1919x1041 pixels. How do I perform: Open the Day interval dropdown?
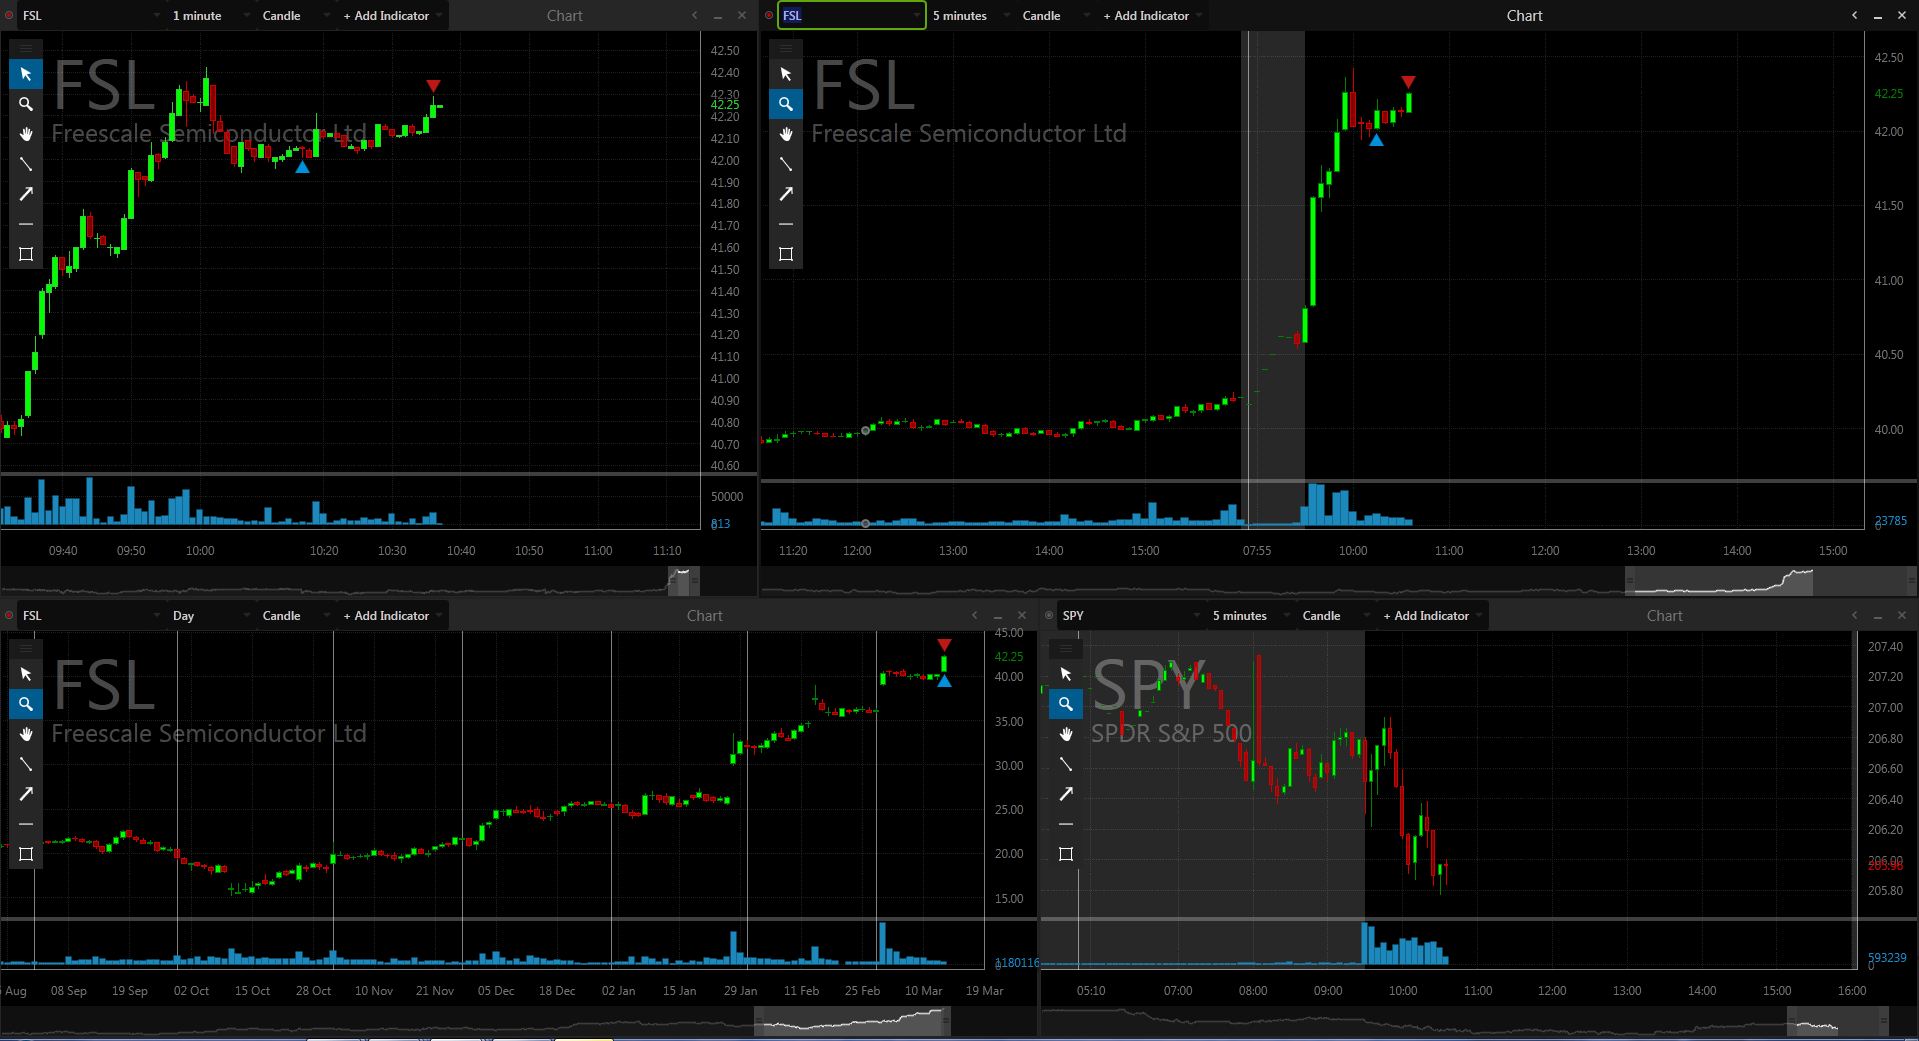pyautogui.click(x=210, y=616)
